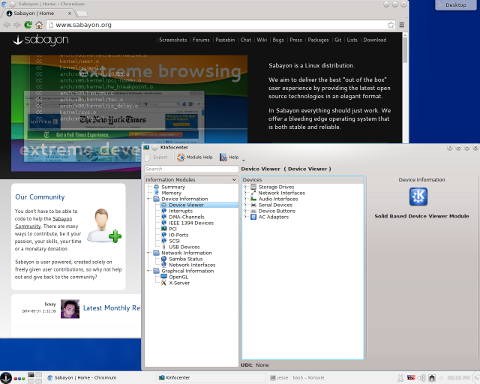
Task: Open the Screenshots navigation link
Action: click(x=173, y=40)
